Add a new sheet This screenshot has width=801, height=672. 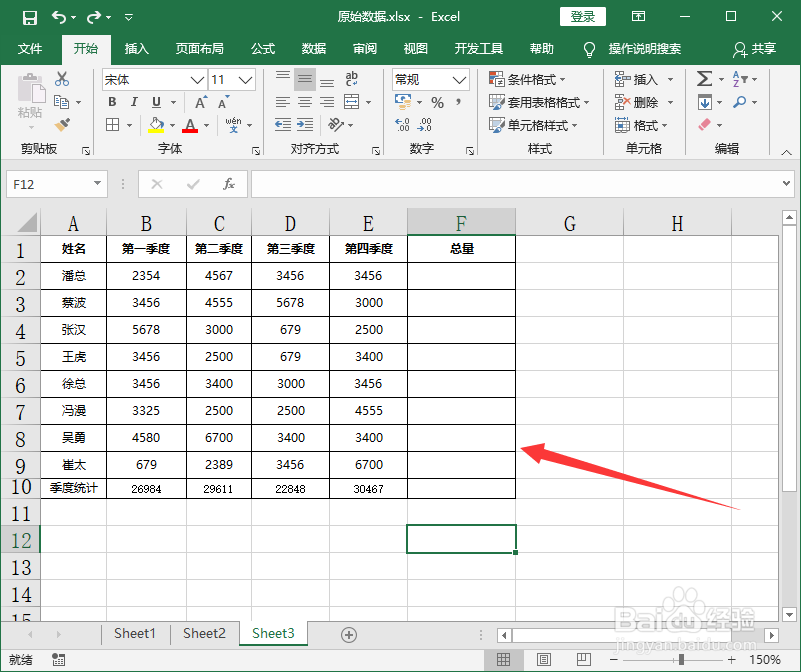349,635
